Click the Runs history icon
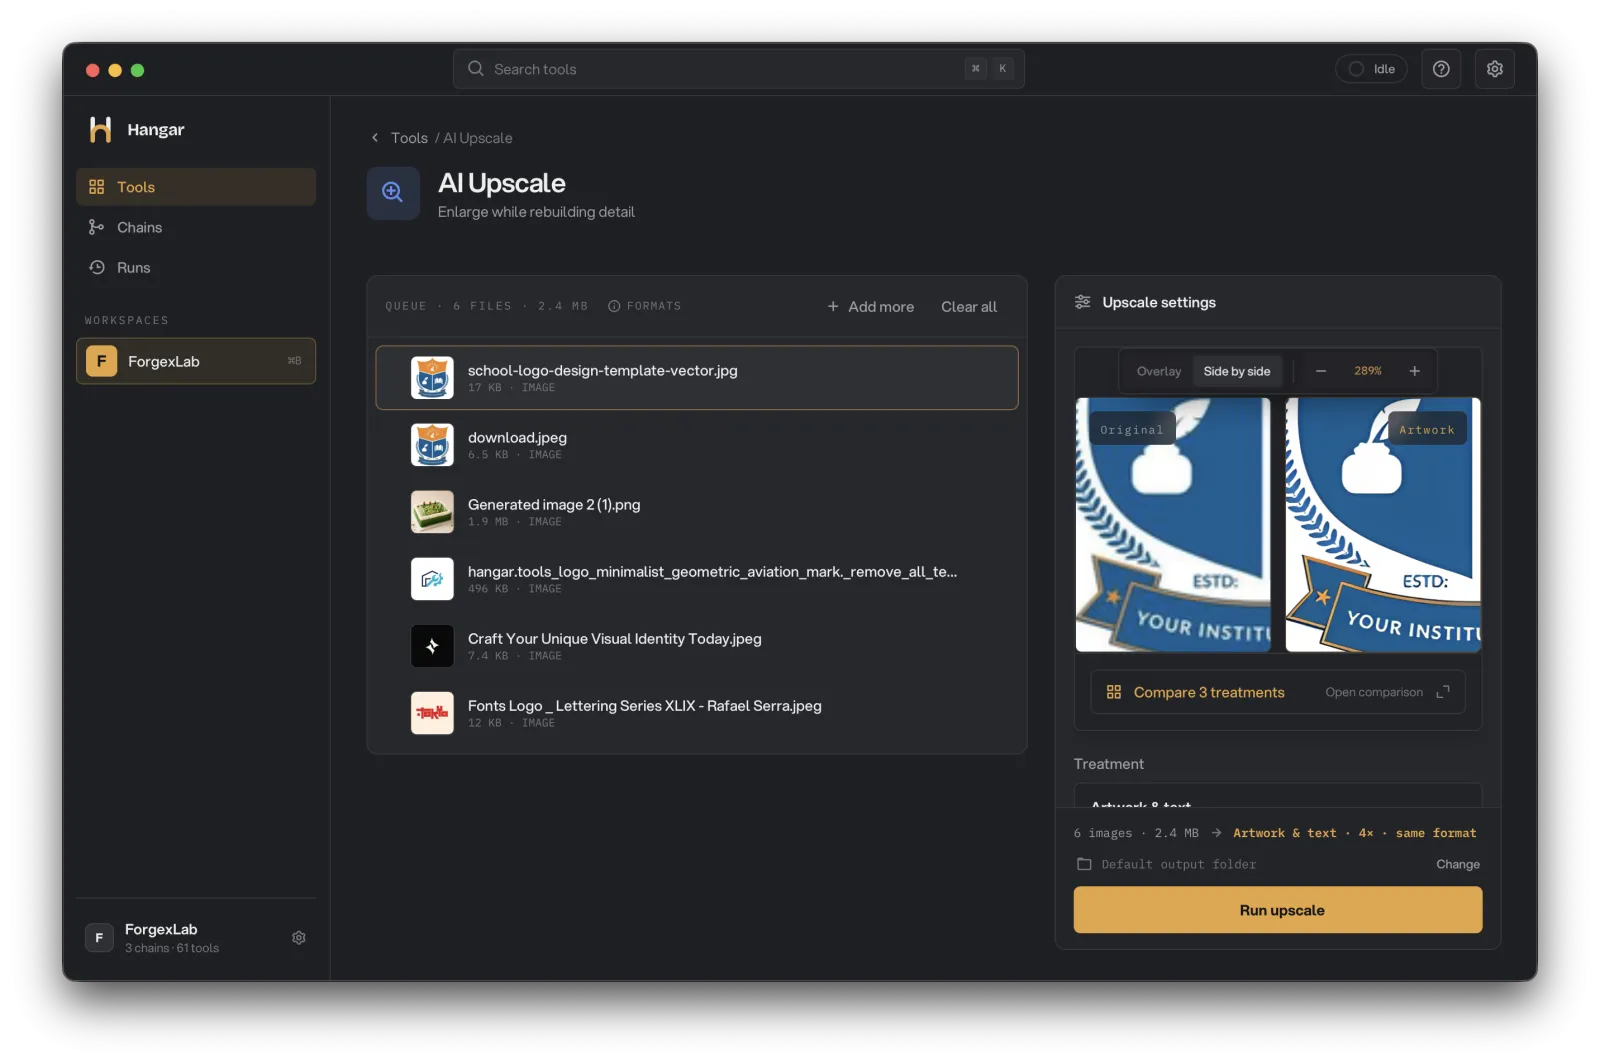This screenshot has width=1600, height=1064. coord(97,267)
